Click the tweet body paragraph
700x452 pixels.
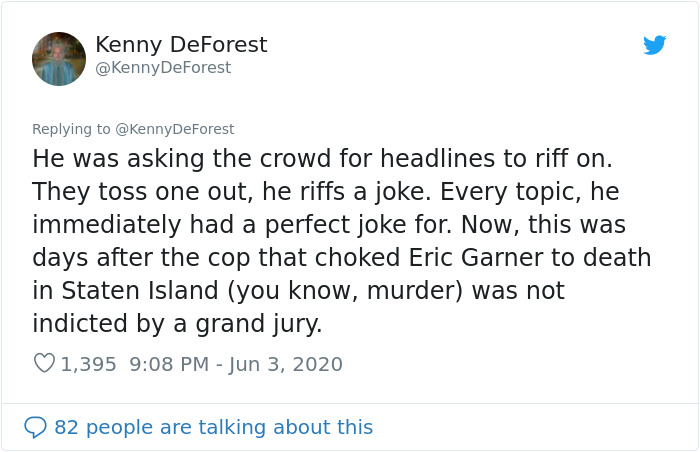click(x=342, y=241)
